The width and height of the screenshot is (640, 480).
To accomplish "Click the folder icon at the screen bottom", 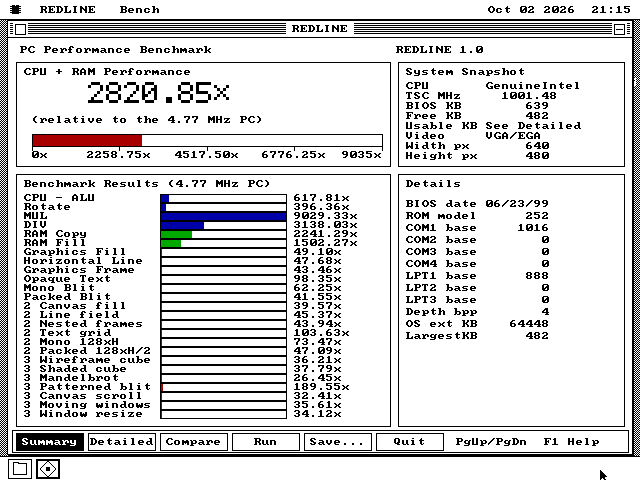I will click(20, 469).
